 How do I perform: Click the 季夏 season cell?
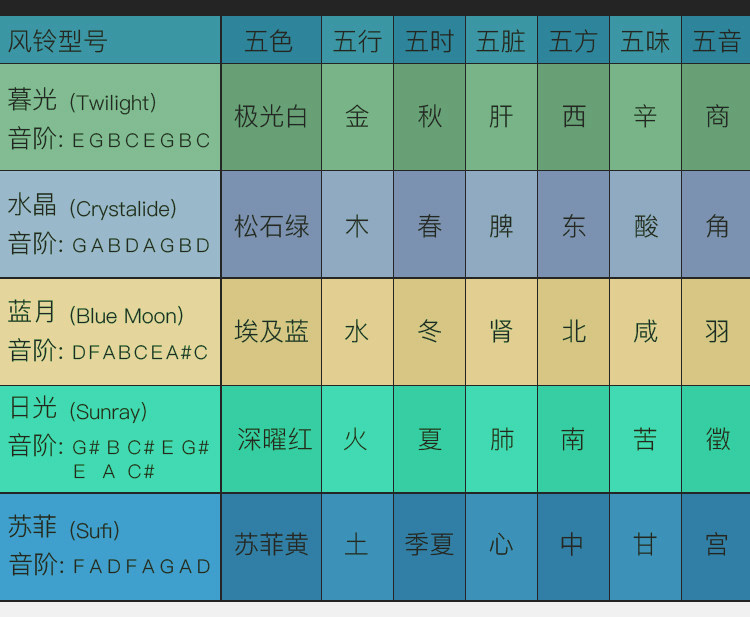tap(429, 544)
